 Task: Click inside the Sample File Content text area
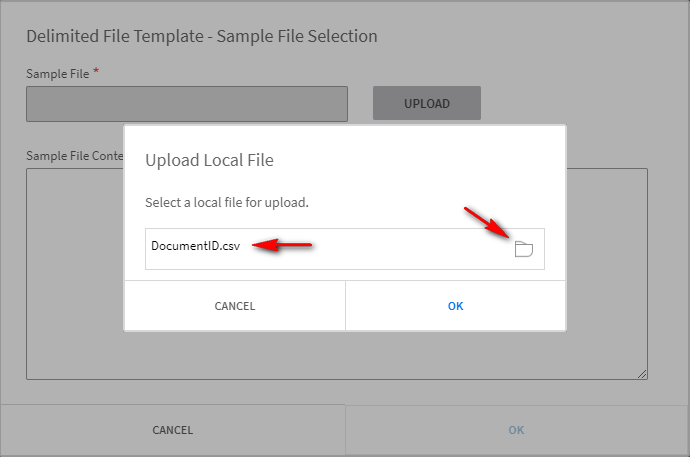point(80,300)
